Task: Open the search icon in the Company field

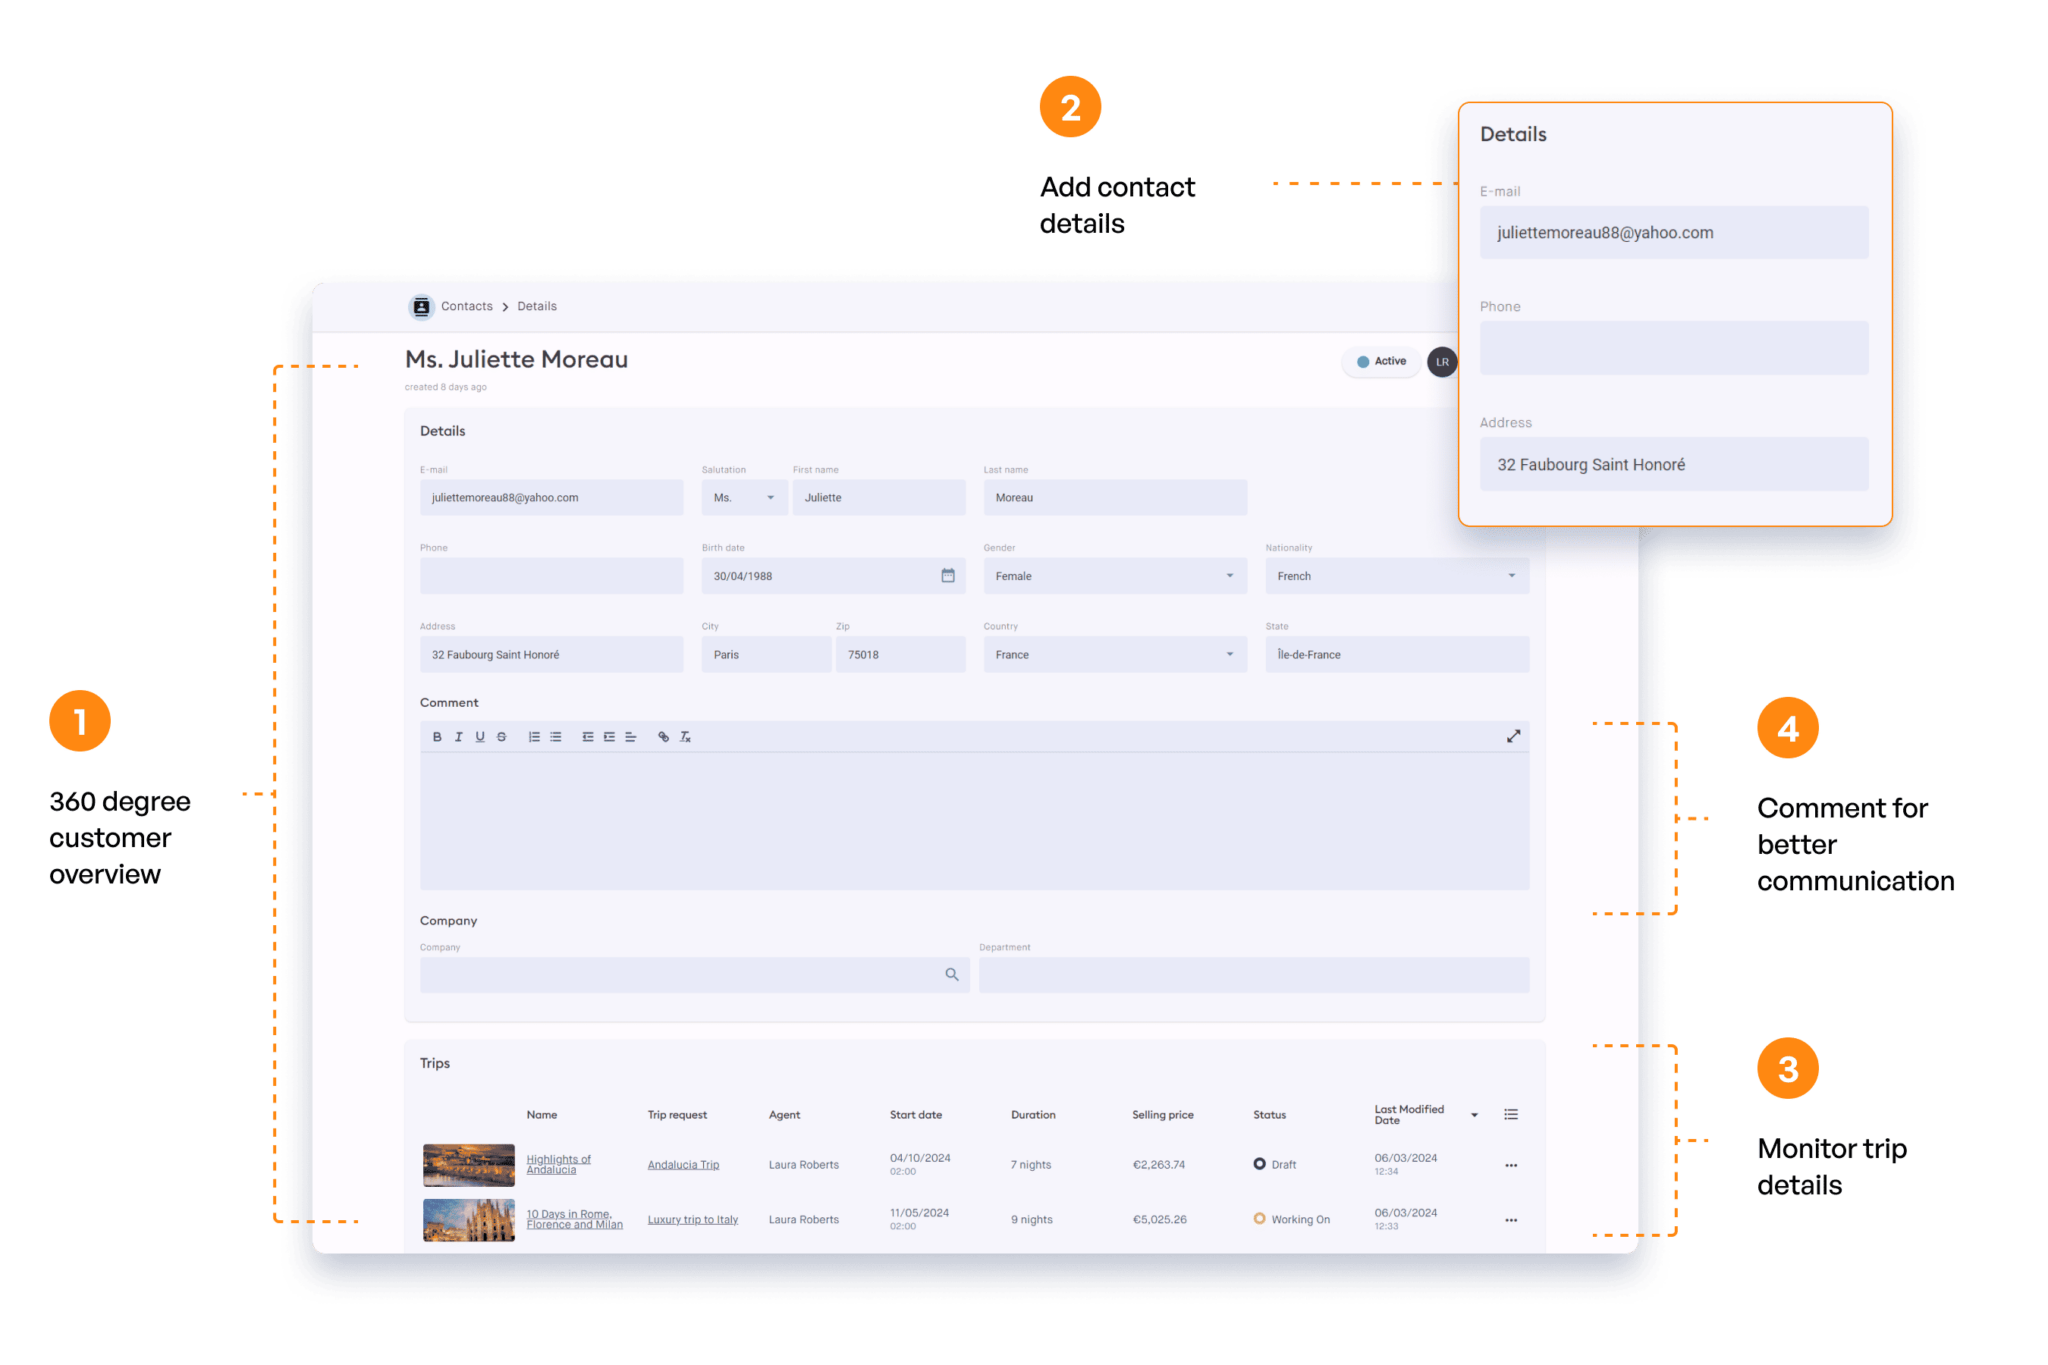Action: (x=952, y=974)
